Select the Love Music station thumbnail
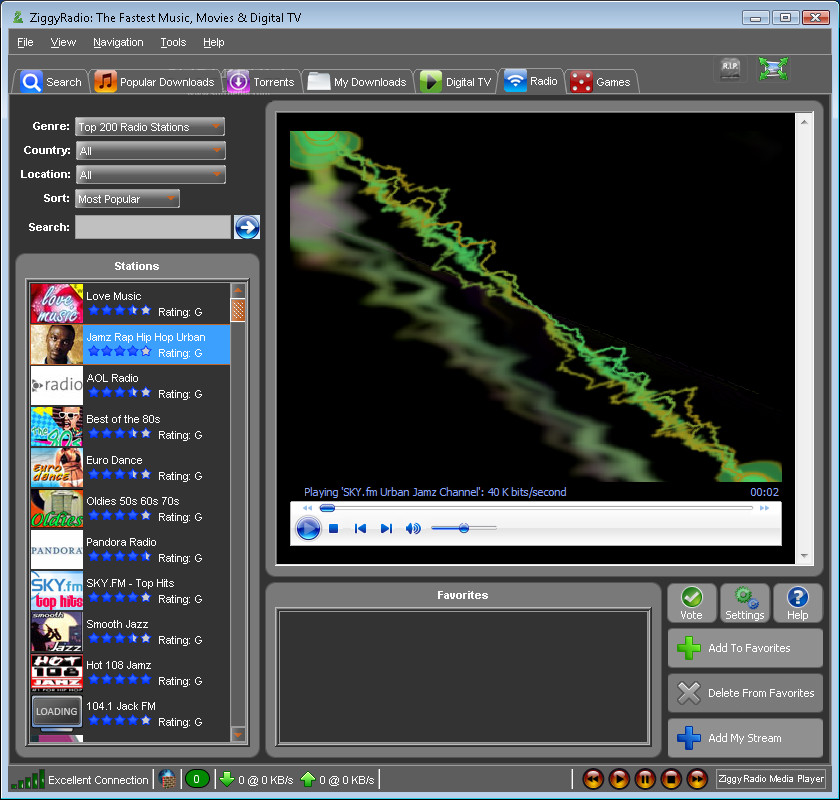This screenshot has height=800, width=840. (57, 303)
